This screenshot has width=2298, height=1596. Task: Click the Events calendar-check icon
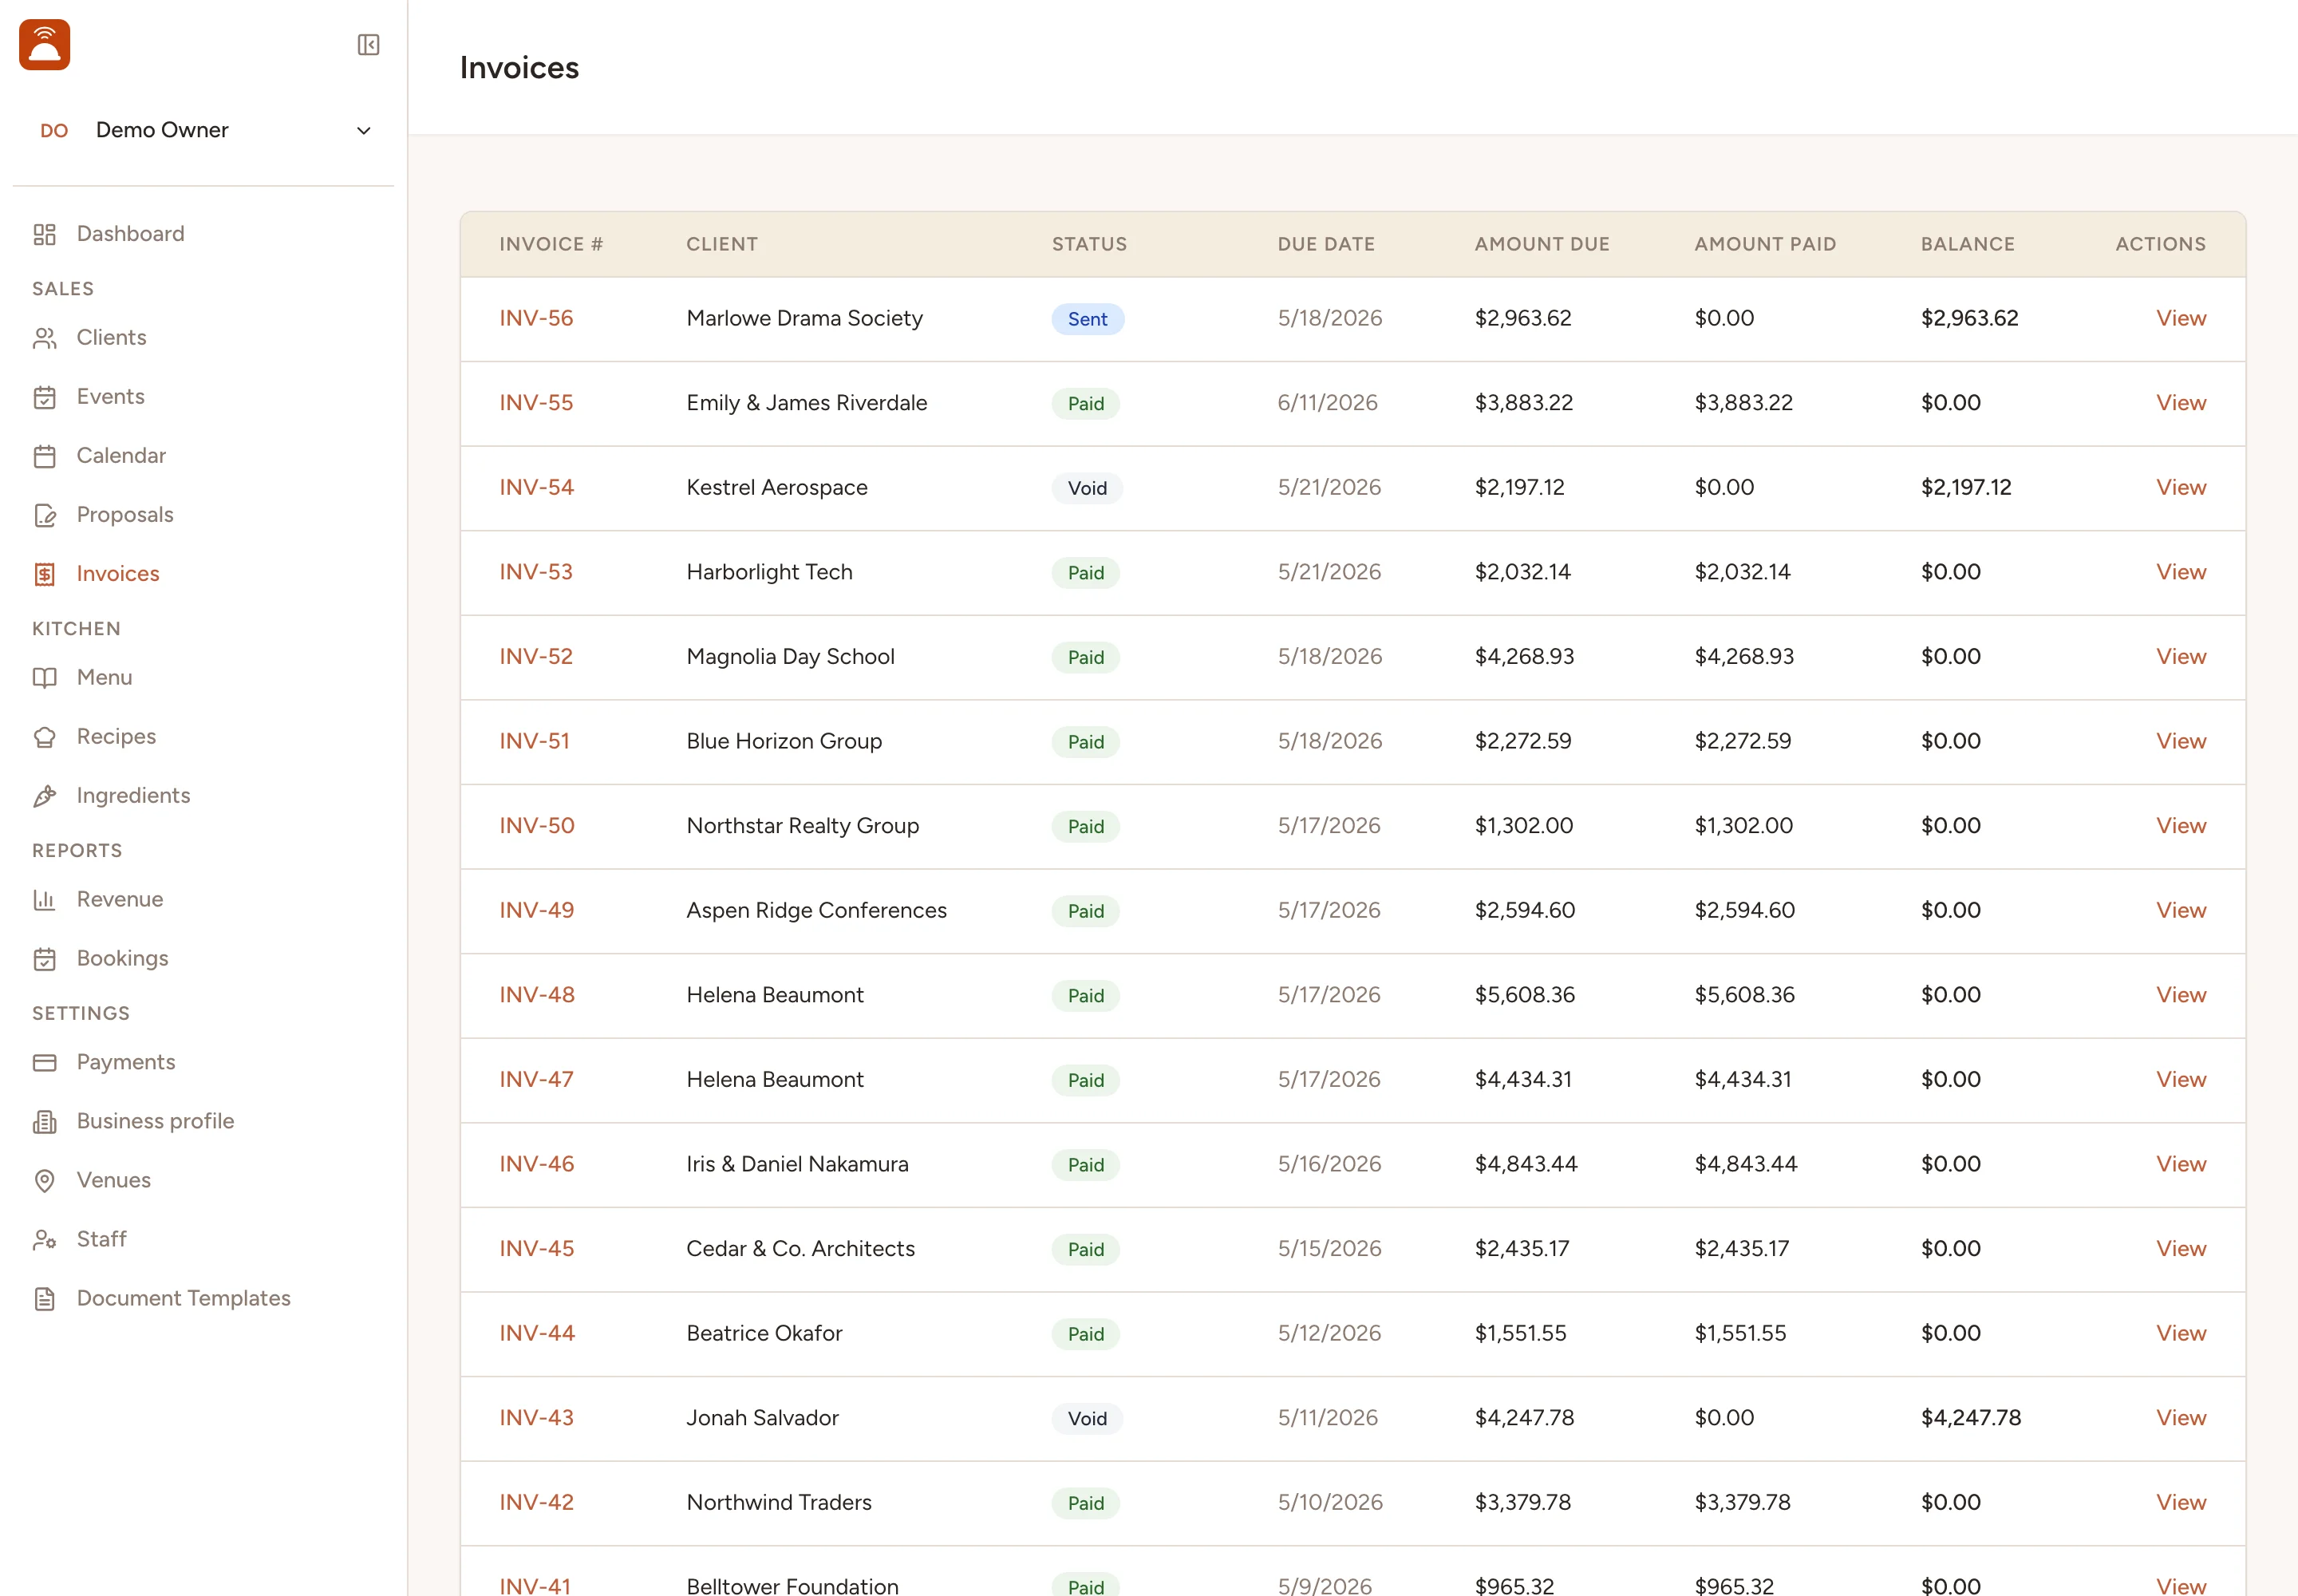[x=45, y=397]
